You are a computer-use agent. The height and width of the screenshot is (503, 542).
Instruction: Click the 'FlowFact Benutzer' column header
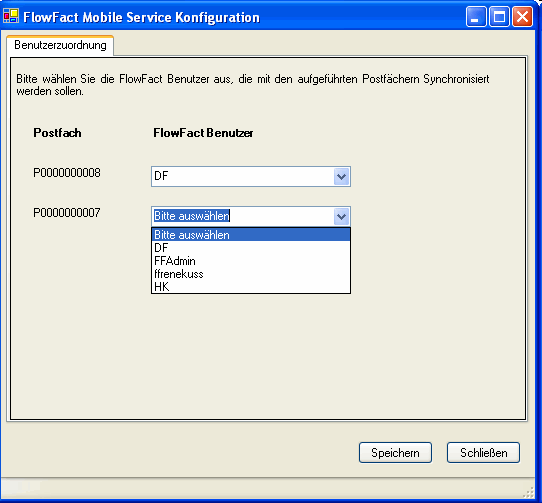203,133
